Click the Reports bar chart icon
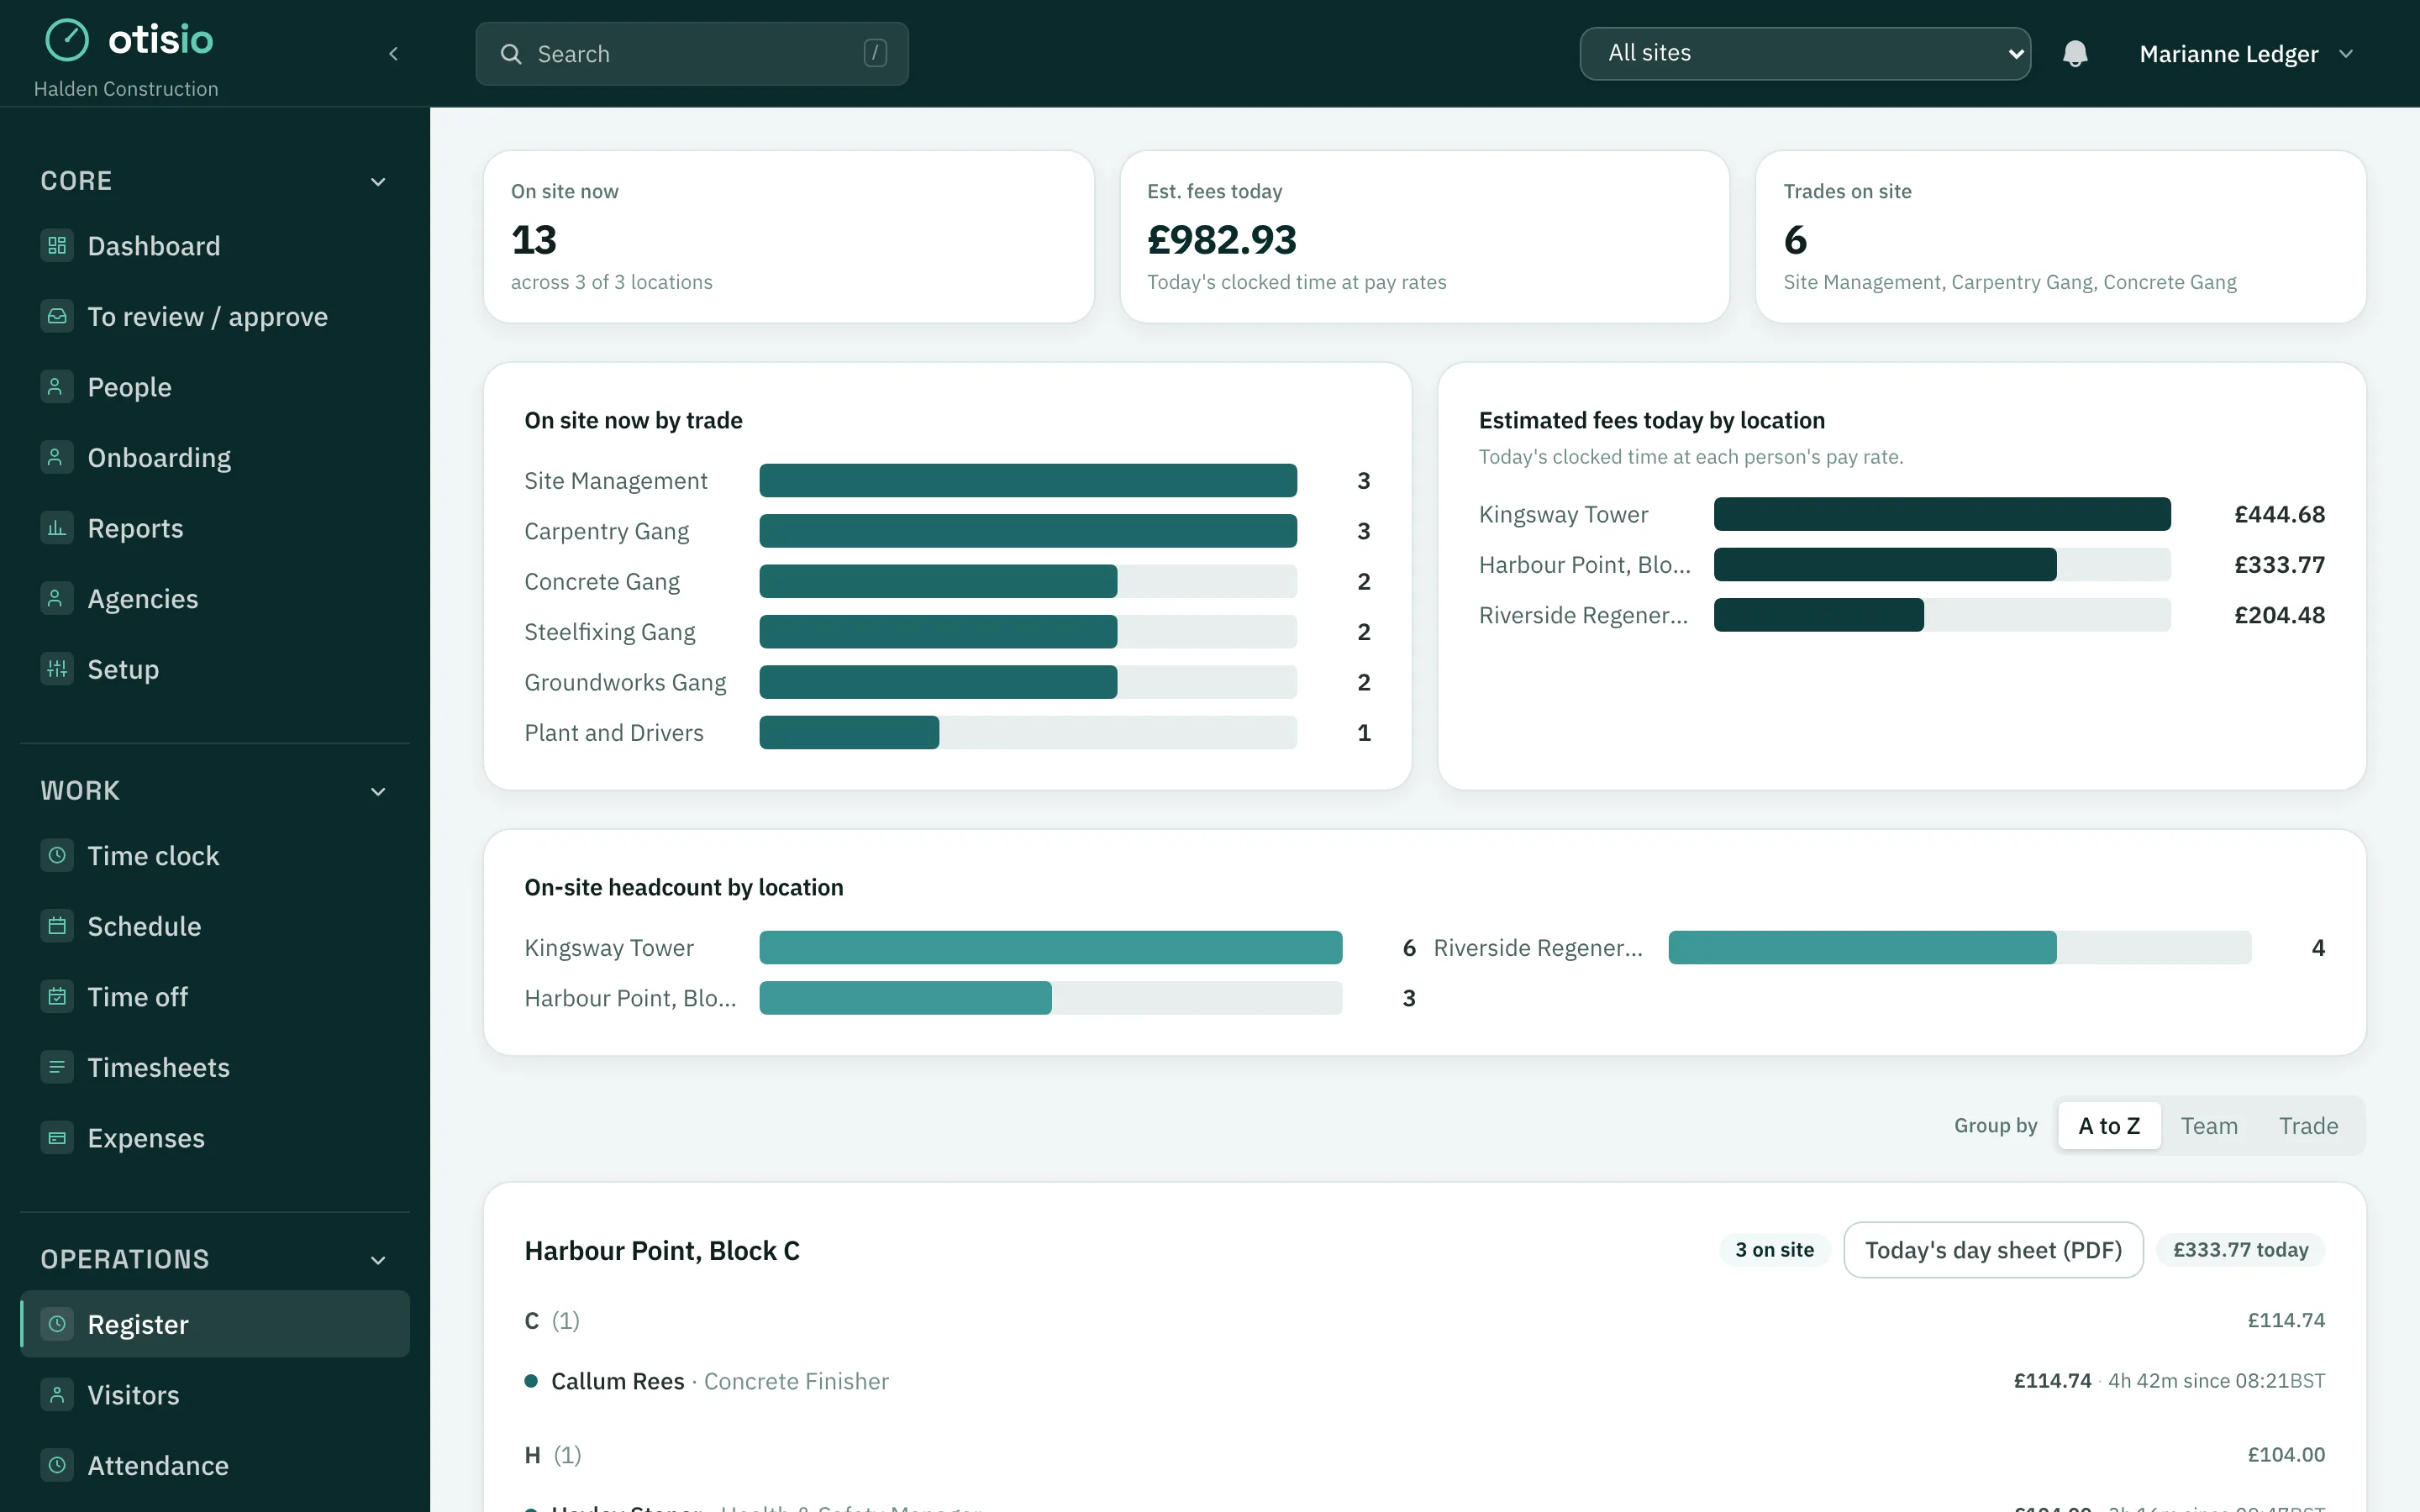The image size is (2420, 1512). click(x=57, y=527)
